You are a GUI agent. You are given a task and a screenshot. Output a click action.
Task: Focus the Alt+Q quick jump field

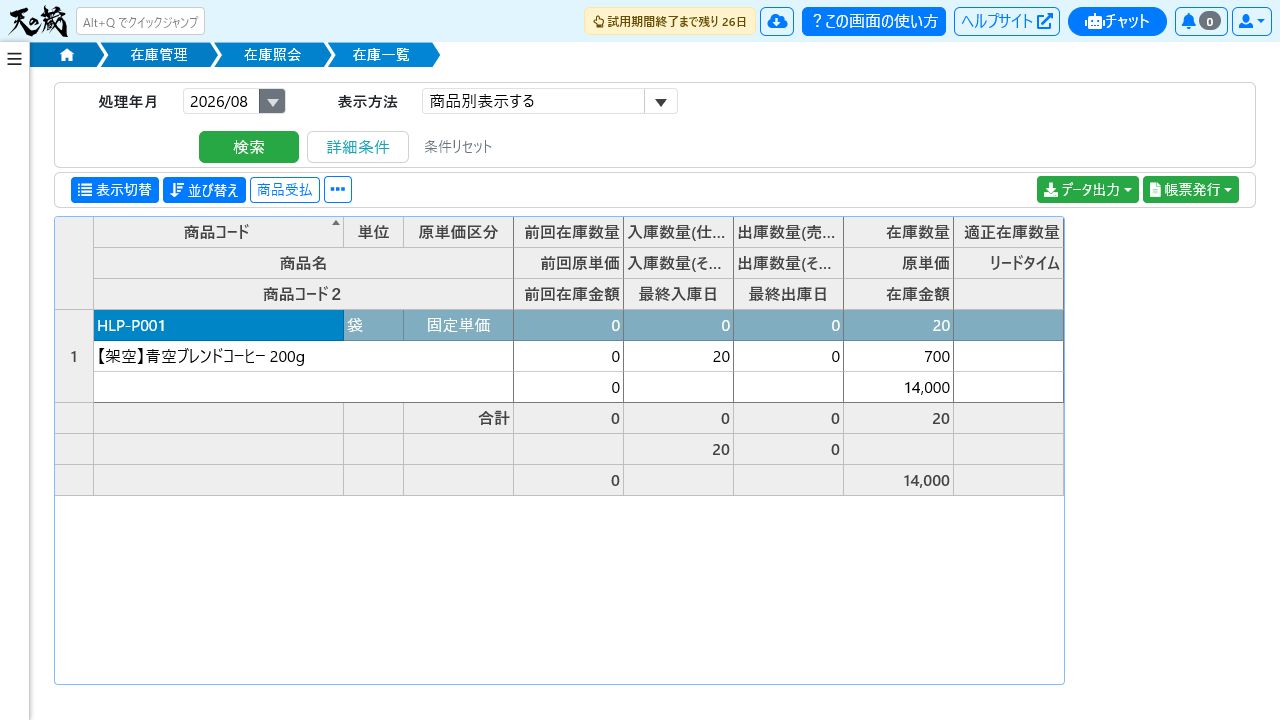[140, 21]
